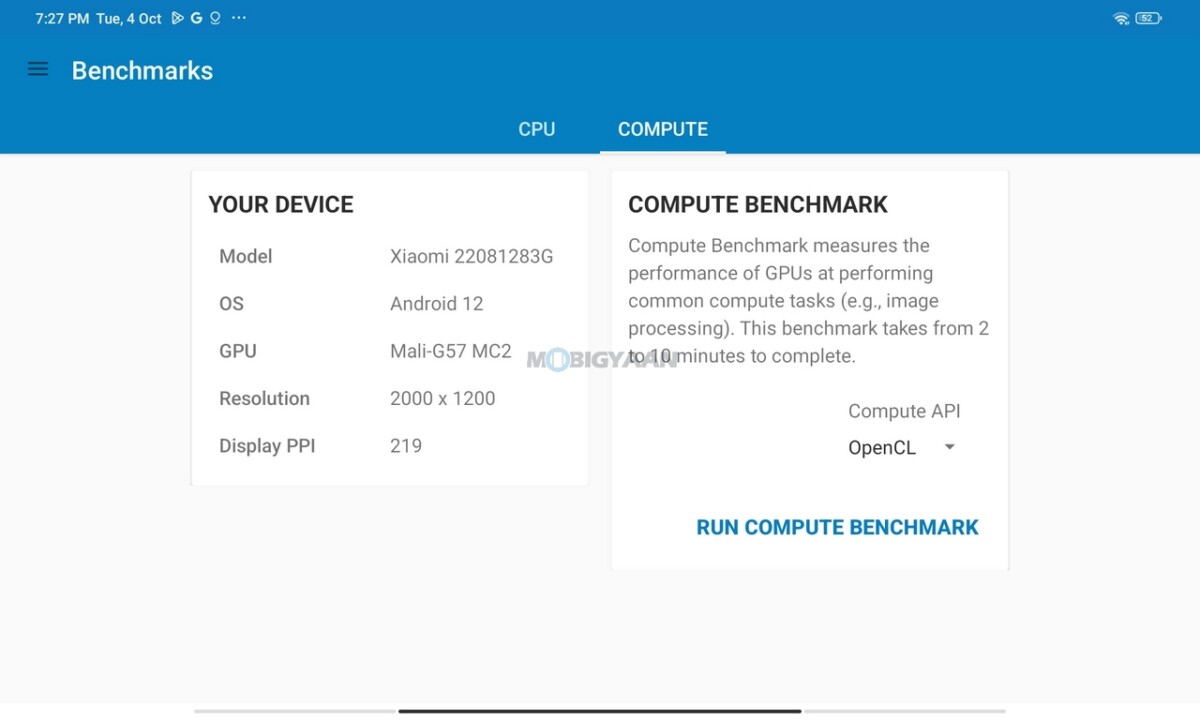The height and width of the screenshot is (720, 1200).
Task: Tap the three-dots overflow in status bar
Action: pos(238,18)
